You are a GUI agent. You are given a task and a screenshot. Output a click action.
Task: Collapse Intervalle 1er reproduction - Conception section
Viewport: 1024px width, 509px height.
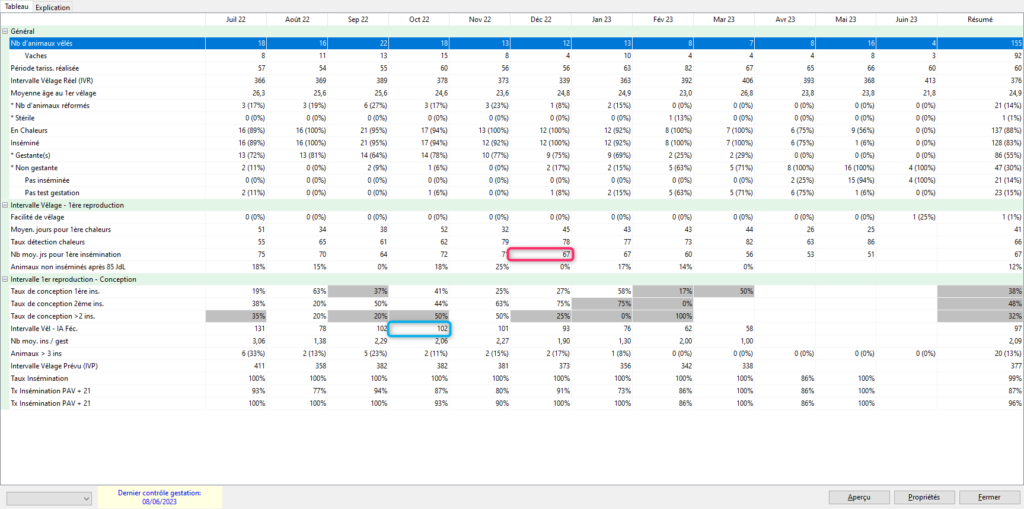tap(5, 279)
